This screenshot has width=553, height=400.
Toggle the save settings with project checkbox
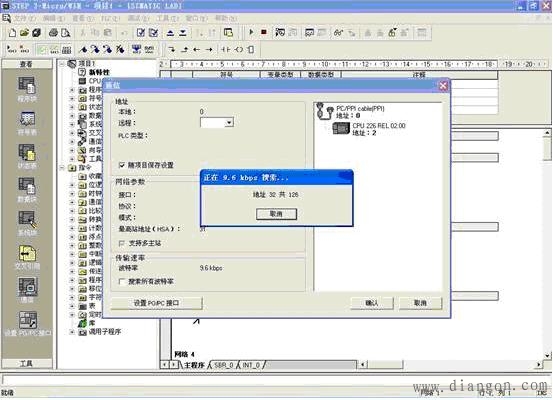[x=122, y=165]
